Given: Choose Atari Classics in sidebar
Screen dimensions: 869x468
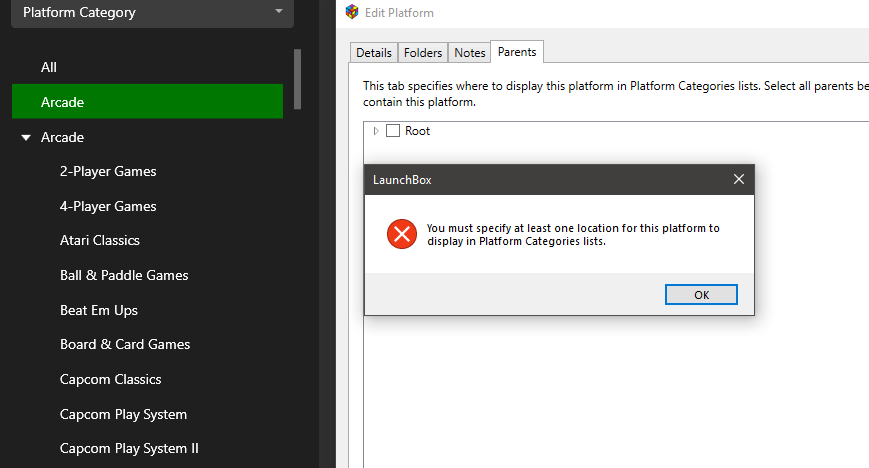Looking at the screenshot, I should pos(100,240).
